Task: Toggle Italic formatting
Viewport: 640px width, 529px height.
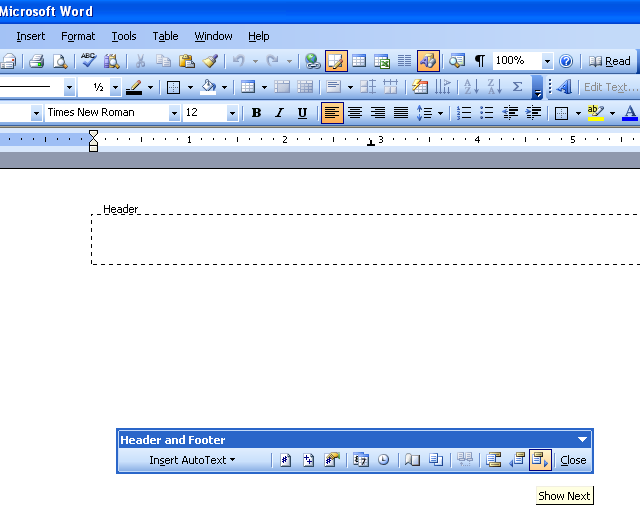Action: click(x=279, y=113)
